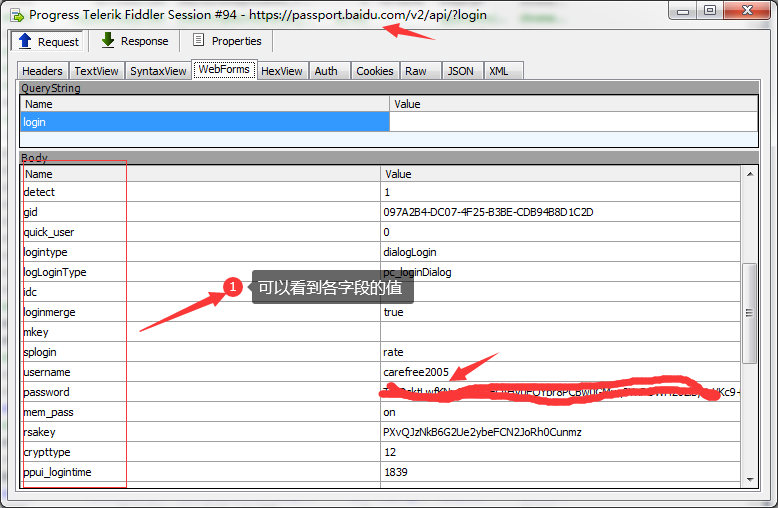Select the idc field name
The image size is (778, 508).
tap(30, 292)
